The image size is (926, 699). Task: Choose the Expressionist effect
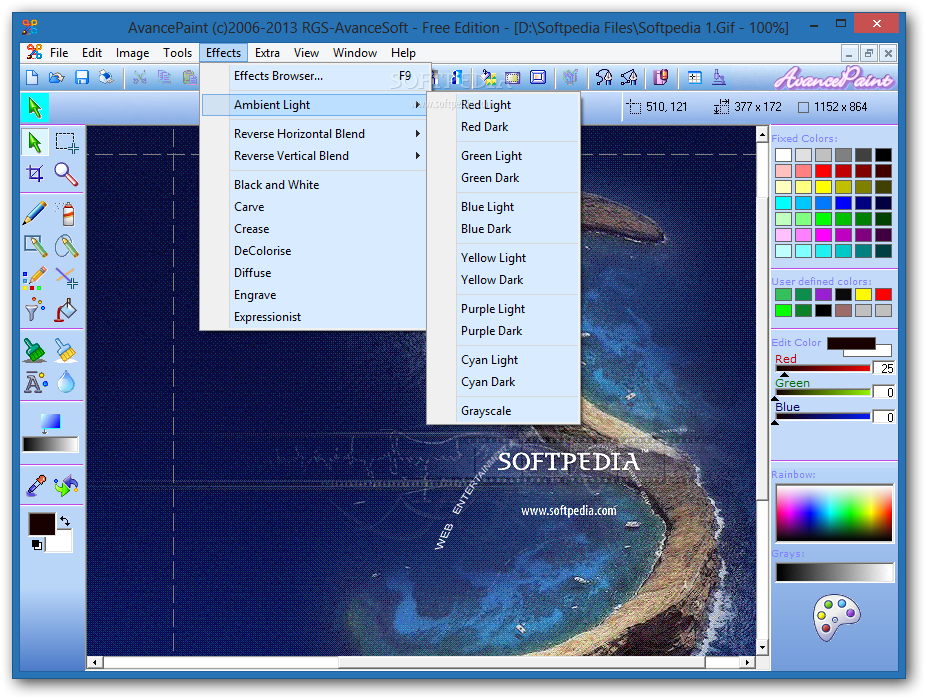click(314, 317)
